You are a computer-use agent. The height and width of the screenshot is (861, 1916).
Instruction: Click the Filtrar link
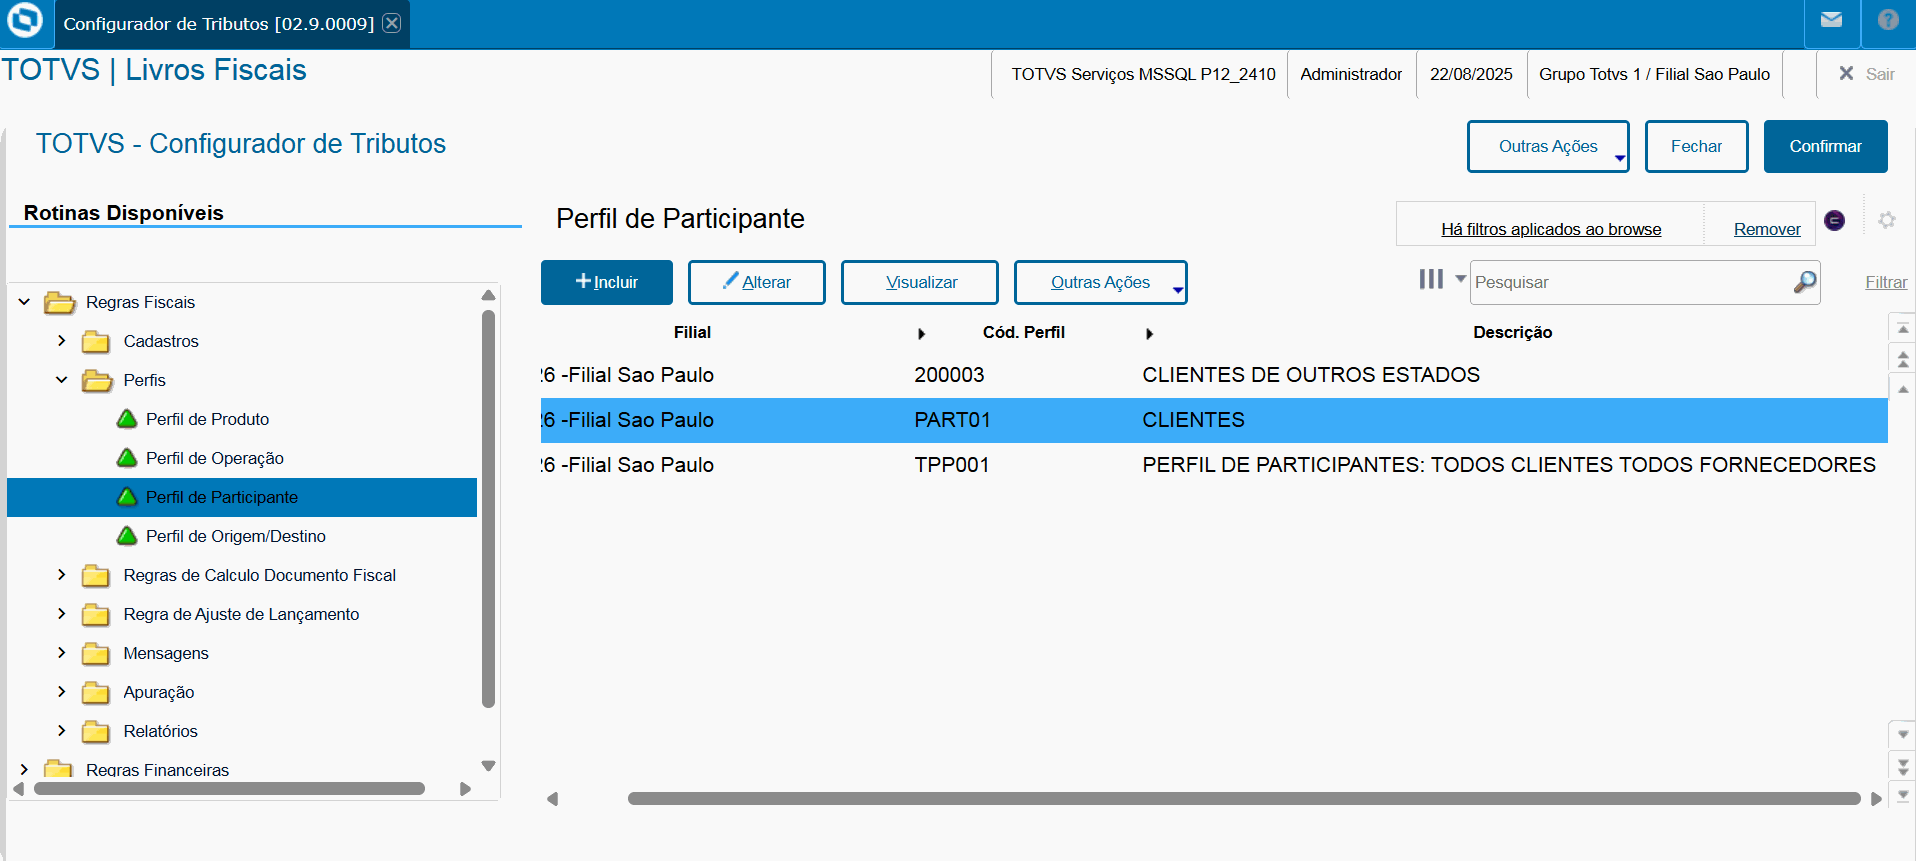click(x=1886, y=282)
